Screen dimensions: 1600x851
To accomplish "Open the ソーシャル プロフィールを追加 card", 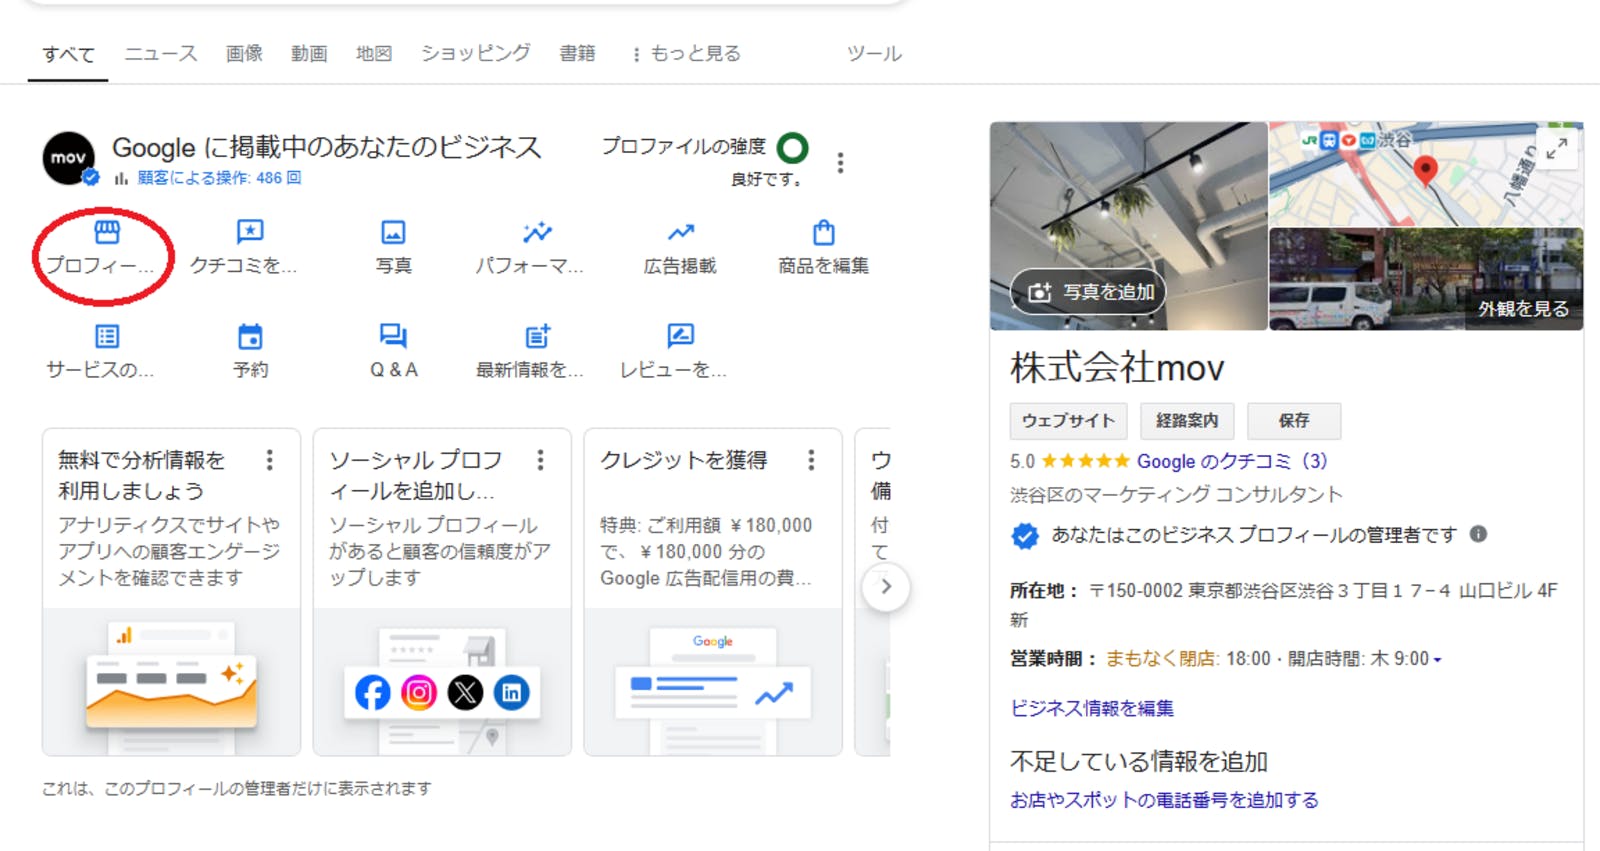I will (442, 592).
